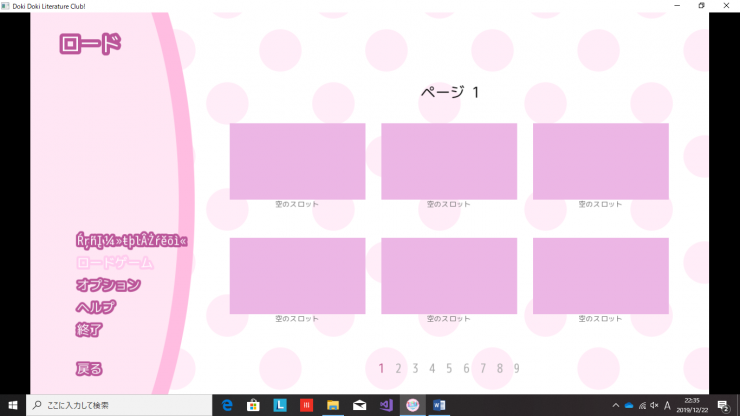
Task: Open Visual Studio from the taskbar
Action: coord(386,405)
